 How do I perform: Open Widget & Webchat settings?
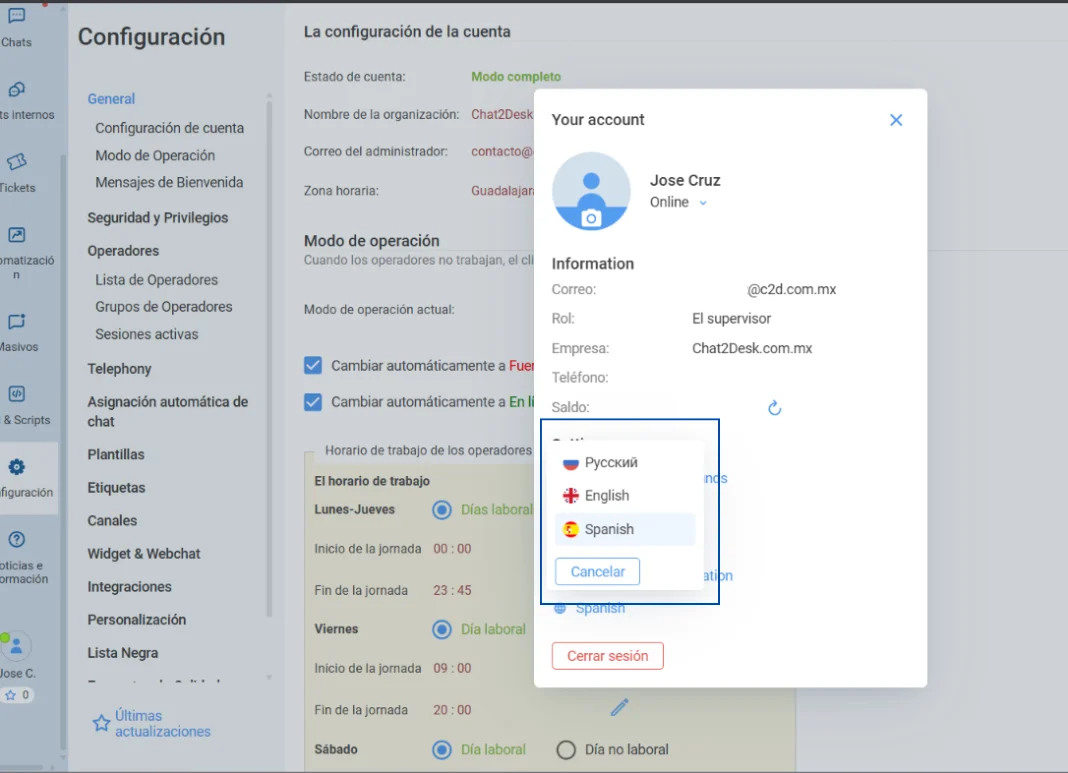pyautogui.click(x=144, y=554)
